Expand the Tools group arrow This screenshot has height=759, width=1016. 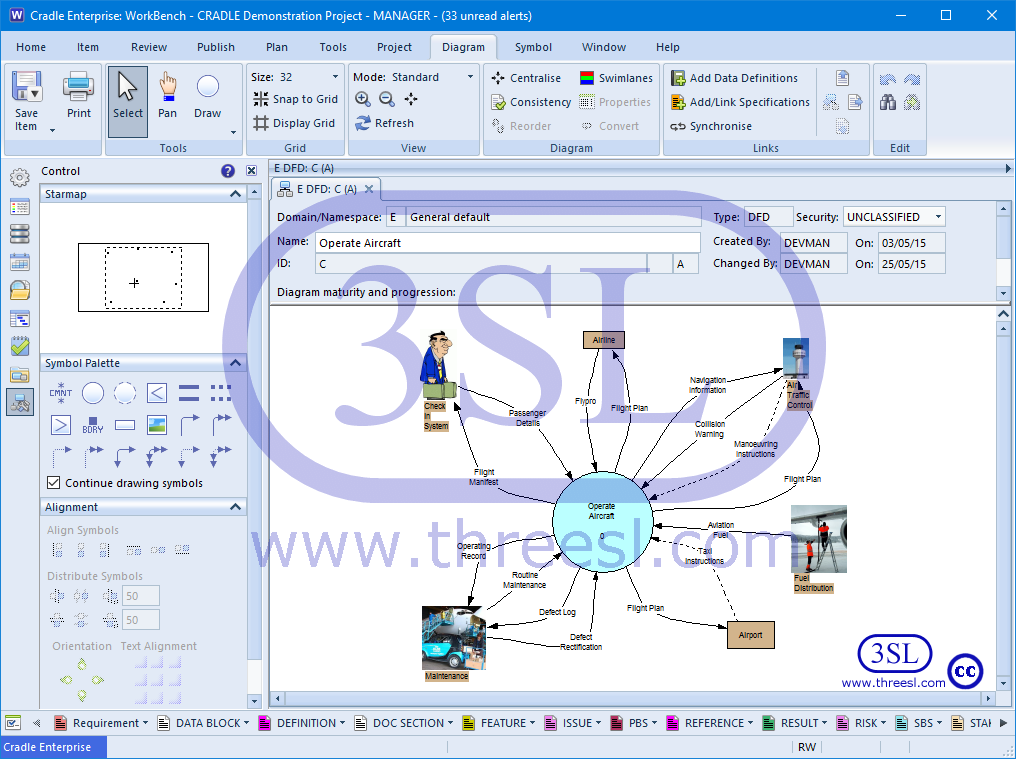point(233,132)
